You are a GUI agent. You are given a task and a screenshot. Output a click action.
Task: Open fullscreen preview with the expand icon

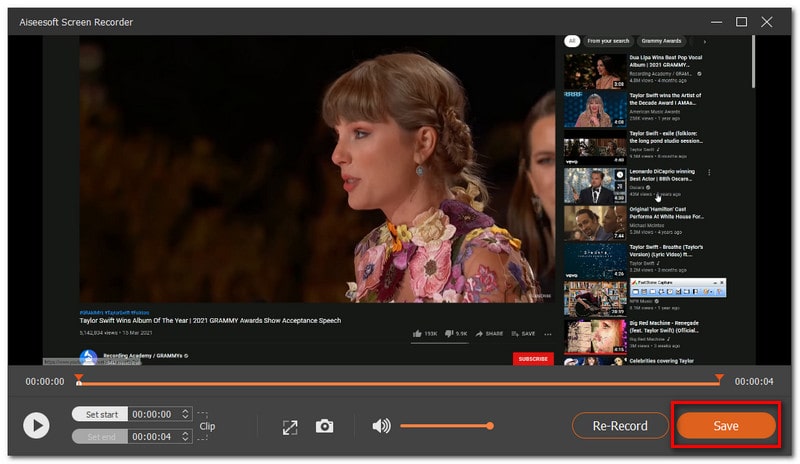pos(290,426)
